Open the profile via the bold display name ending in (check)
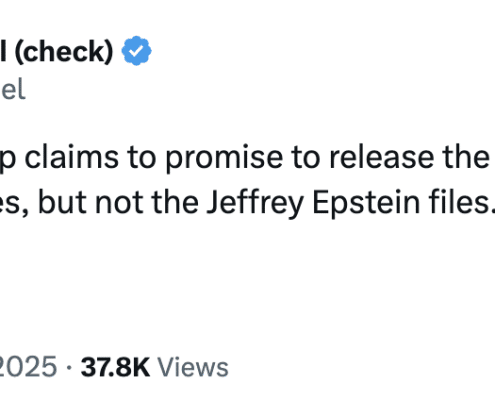 tap(57, 51)
